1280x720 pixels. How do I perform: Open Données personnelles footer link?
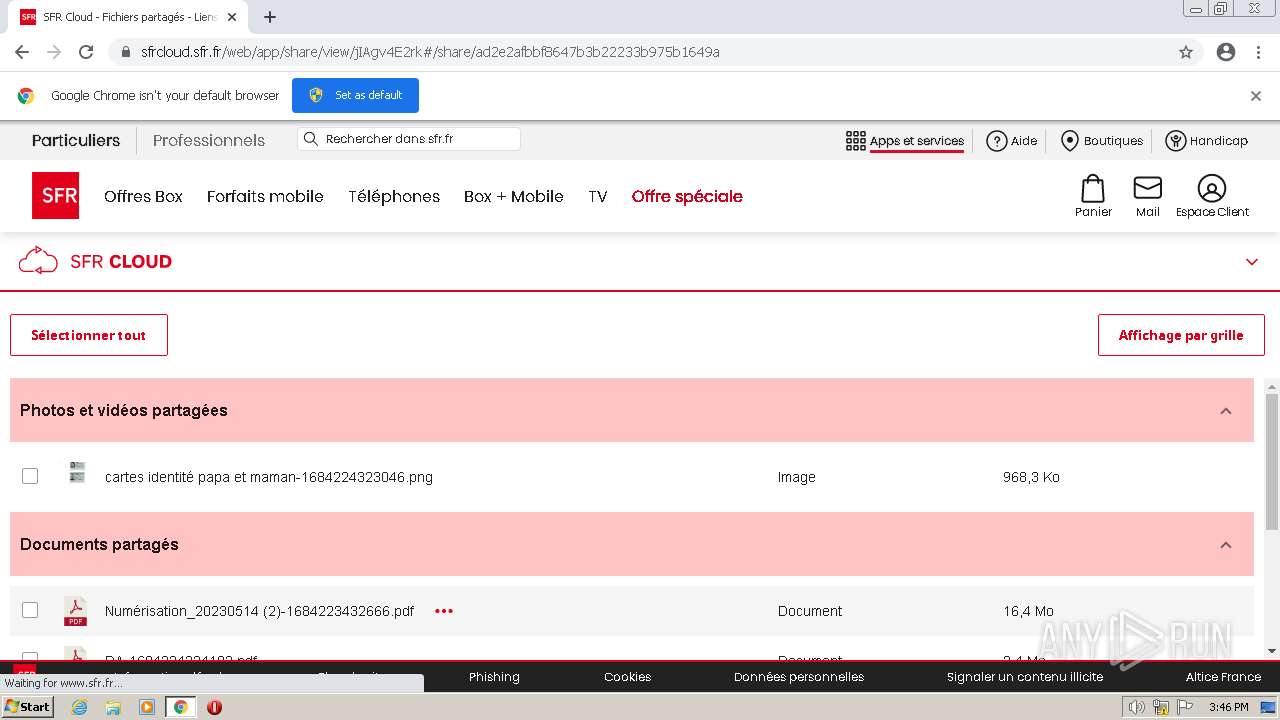pyautogui.click(x=799, y=677)
